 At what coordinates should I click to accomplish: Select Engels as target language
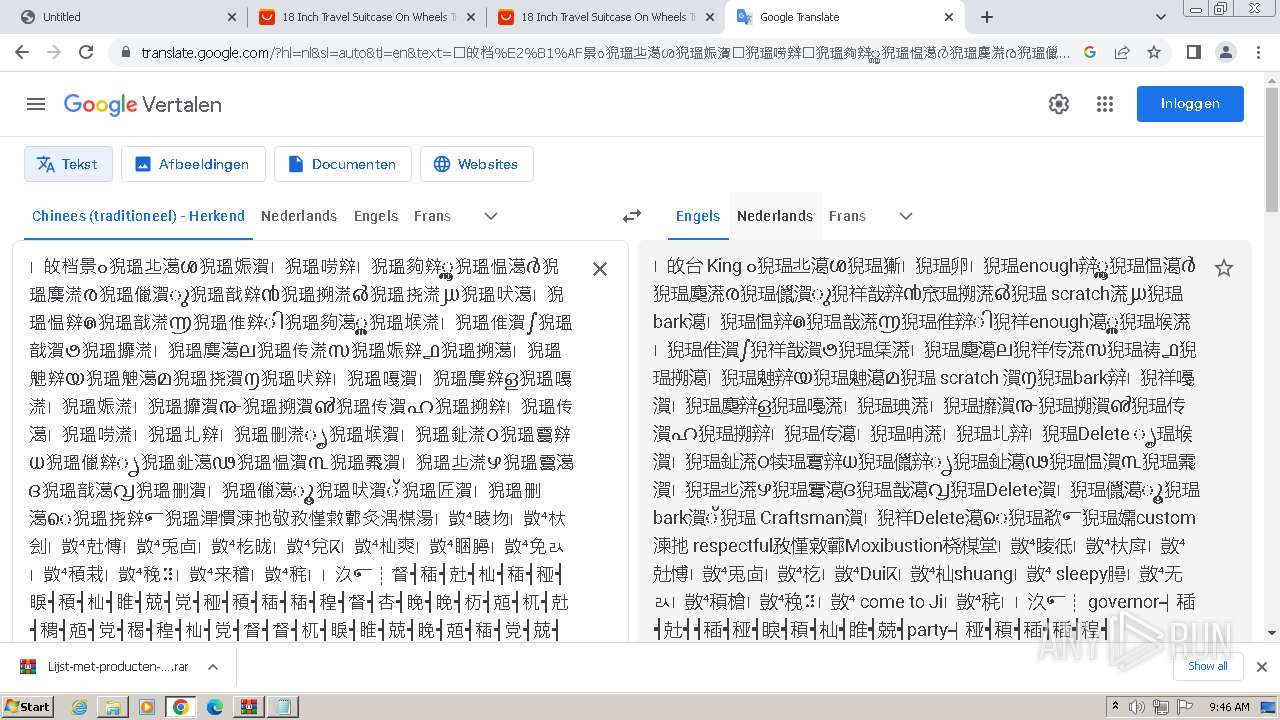(698, 216)
